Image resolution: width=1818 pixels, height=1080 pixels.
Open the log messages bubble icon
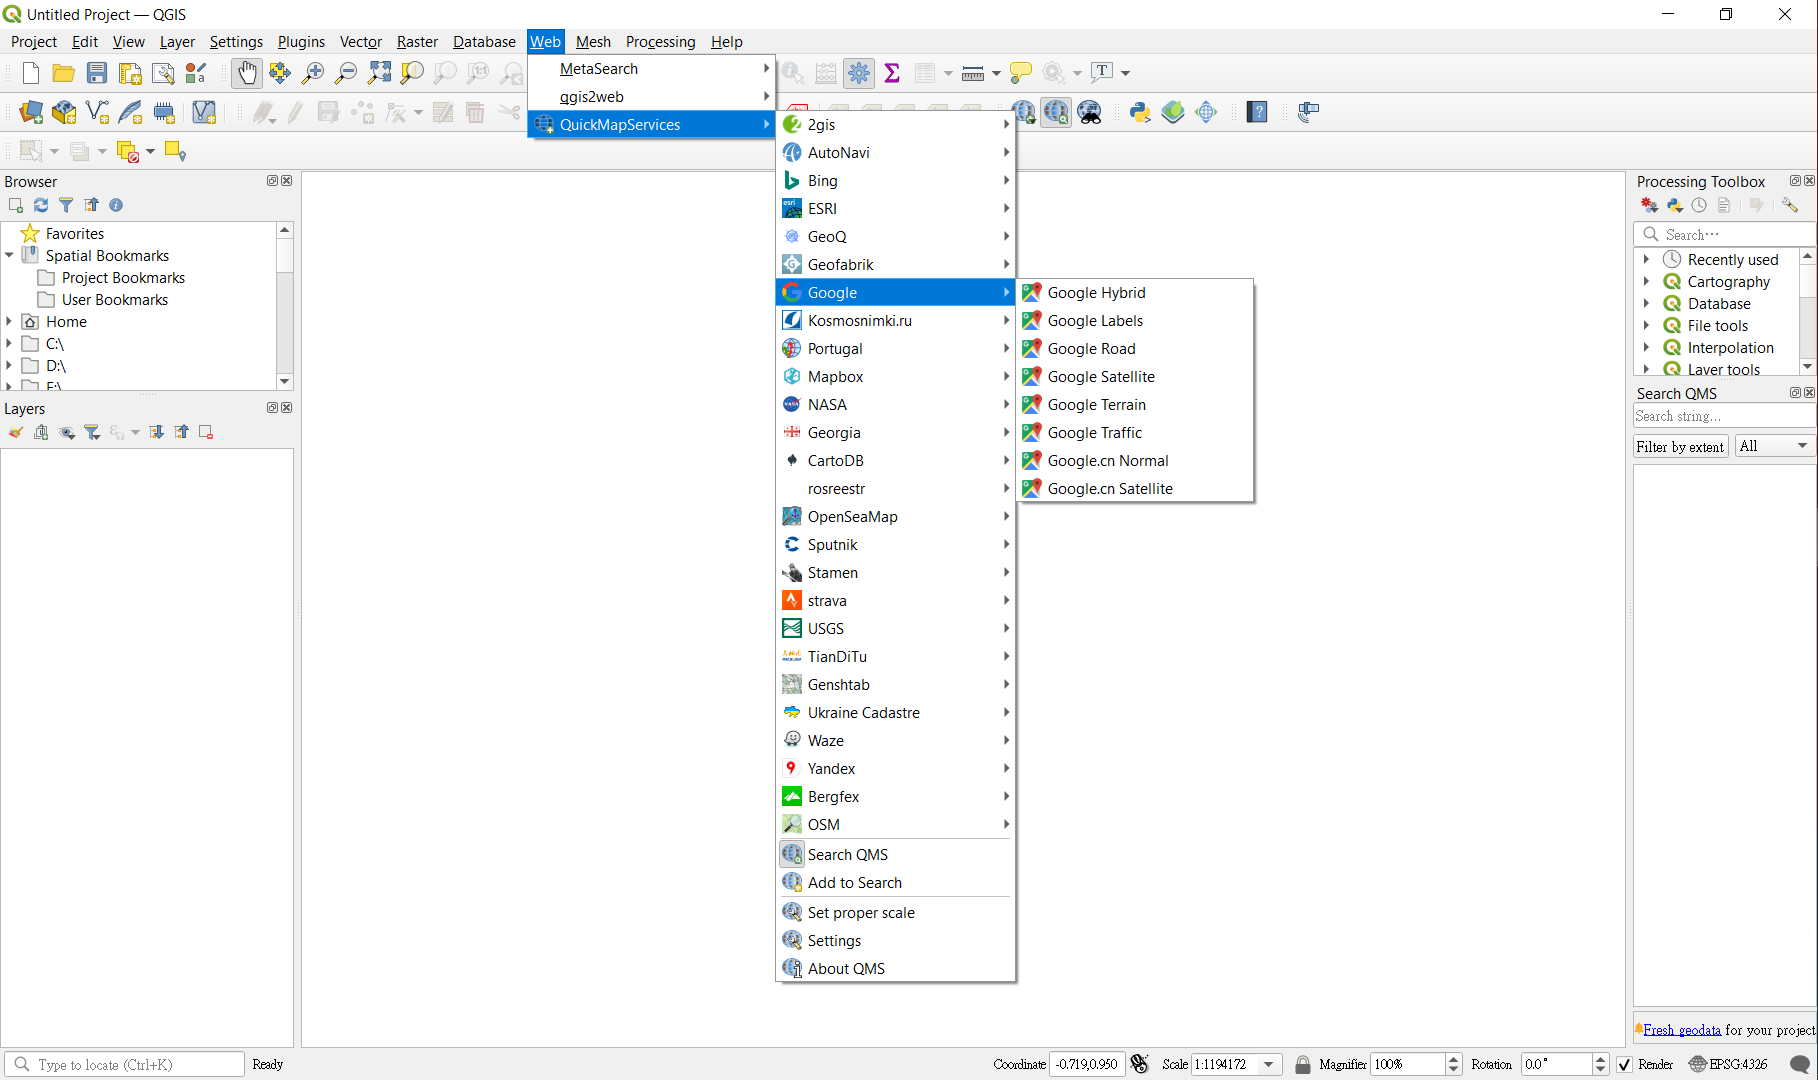tap(1800, 1064)
